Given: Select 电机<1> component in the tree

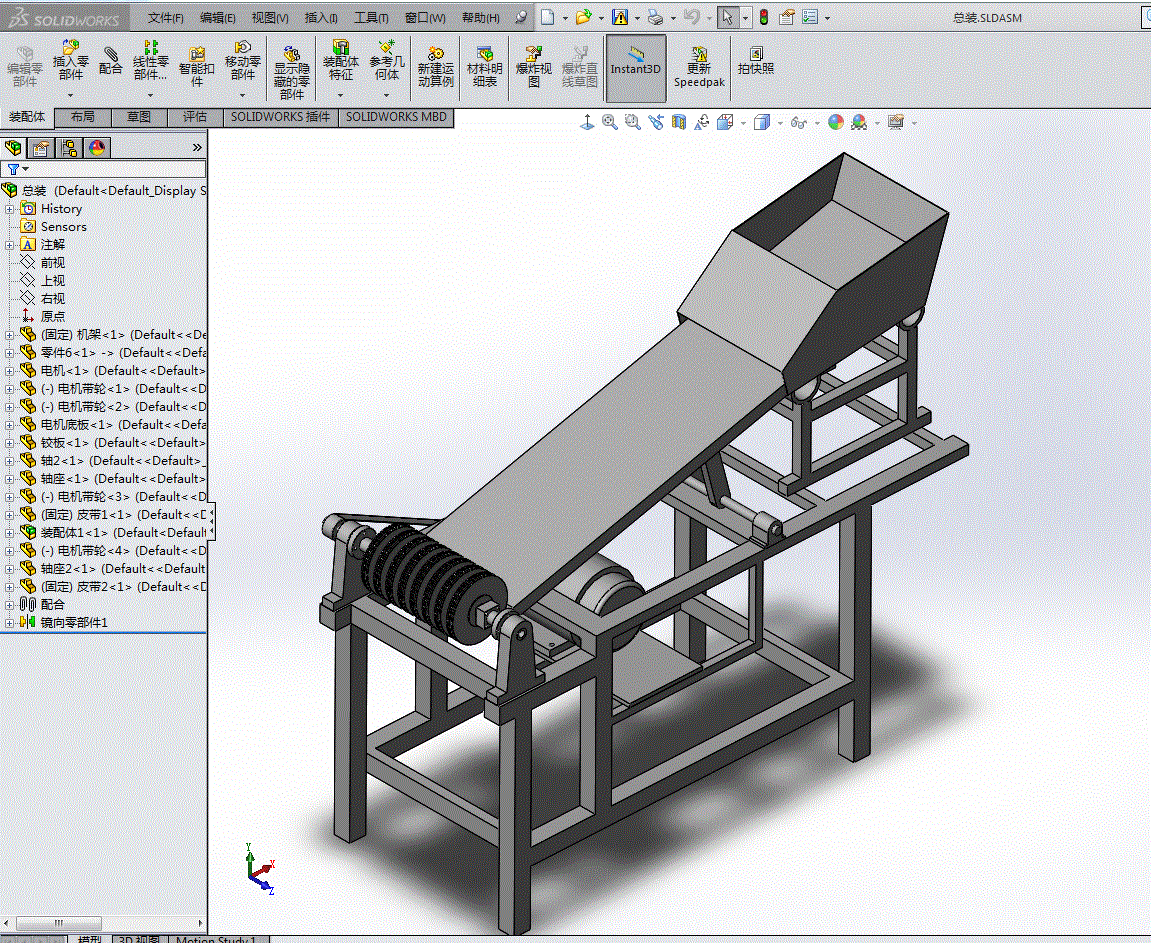Looking at the screenshot, I should (123, 371).
